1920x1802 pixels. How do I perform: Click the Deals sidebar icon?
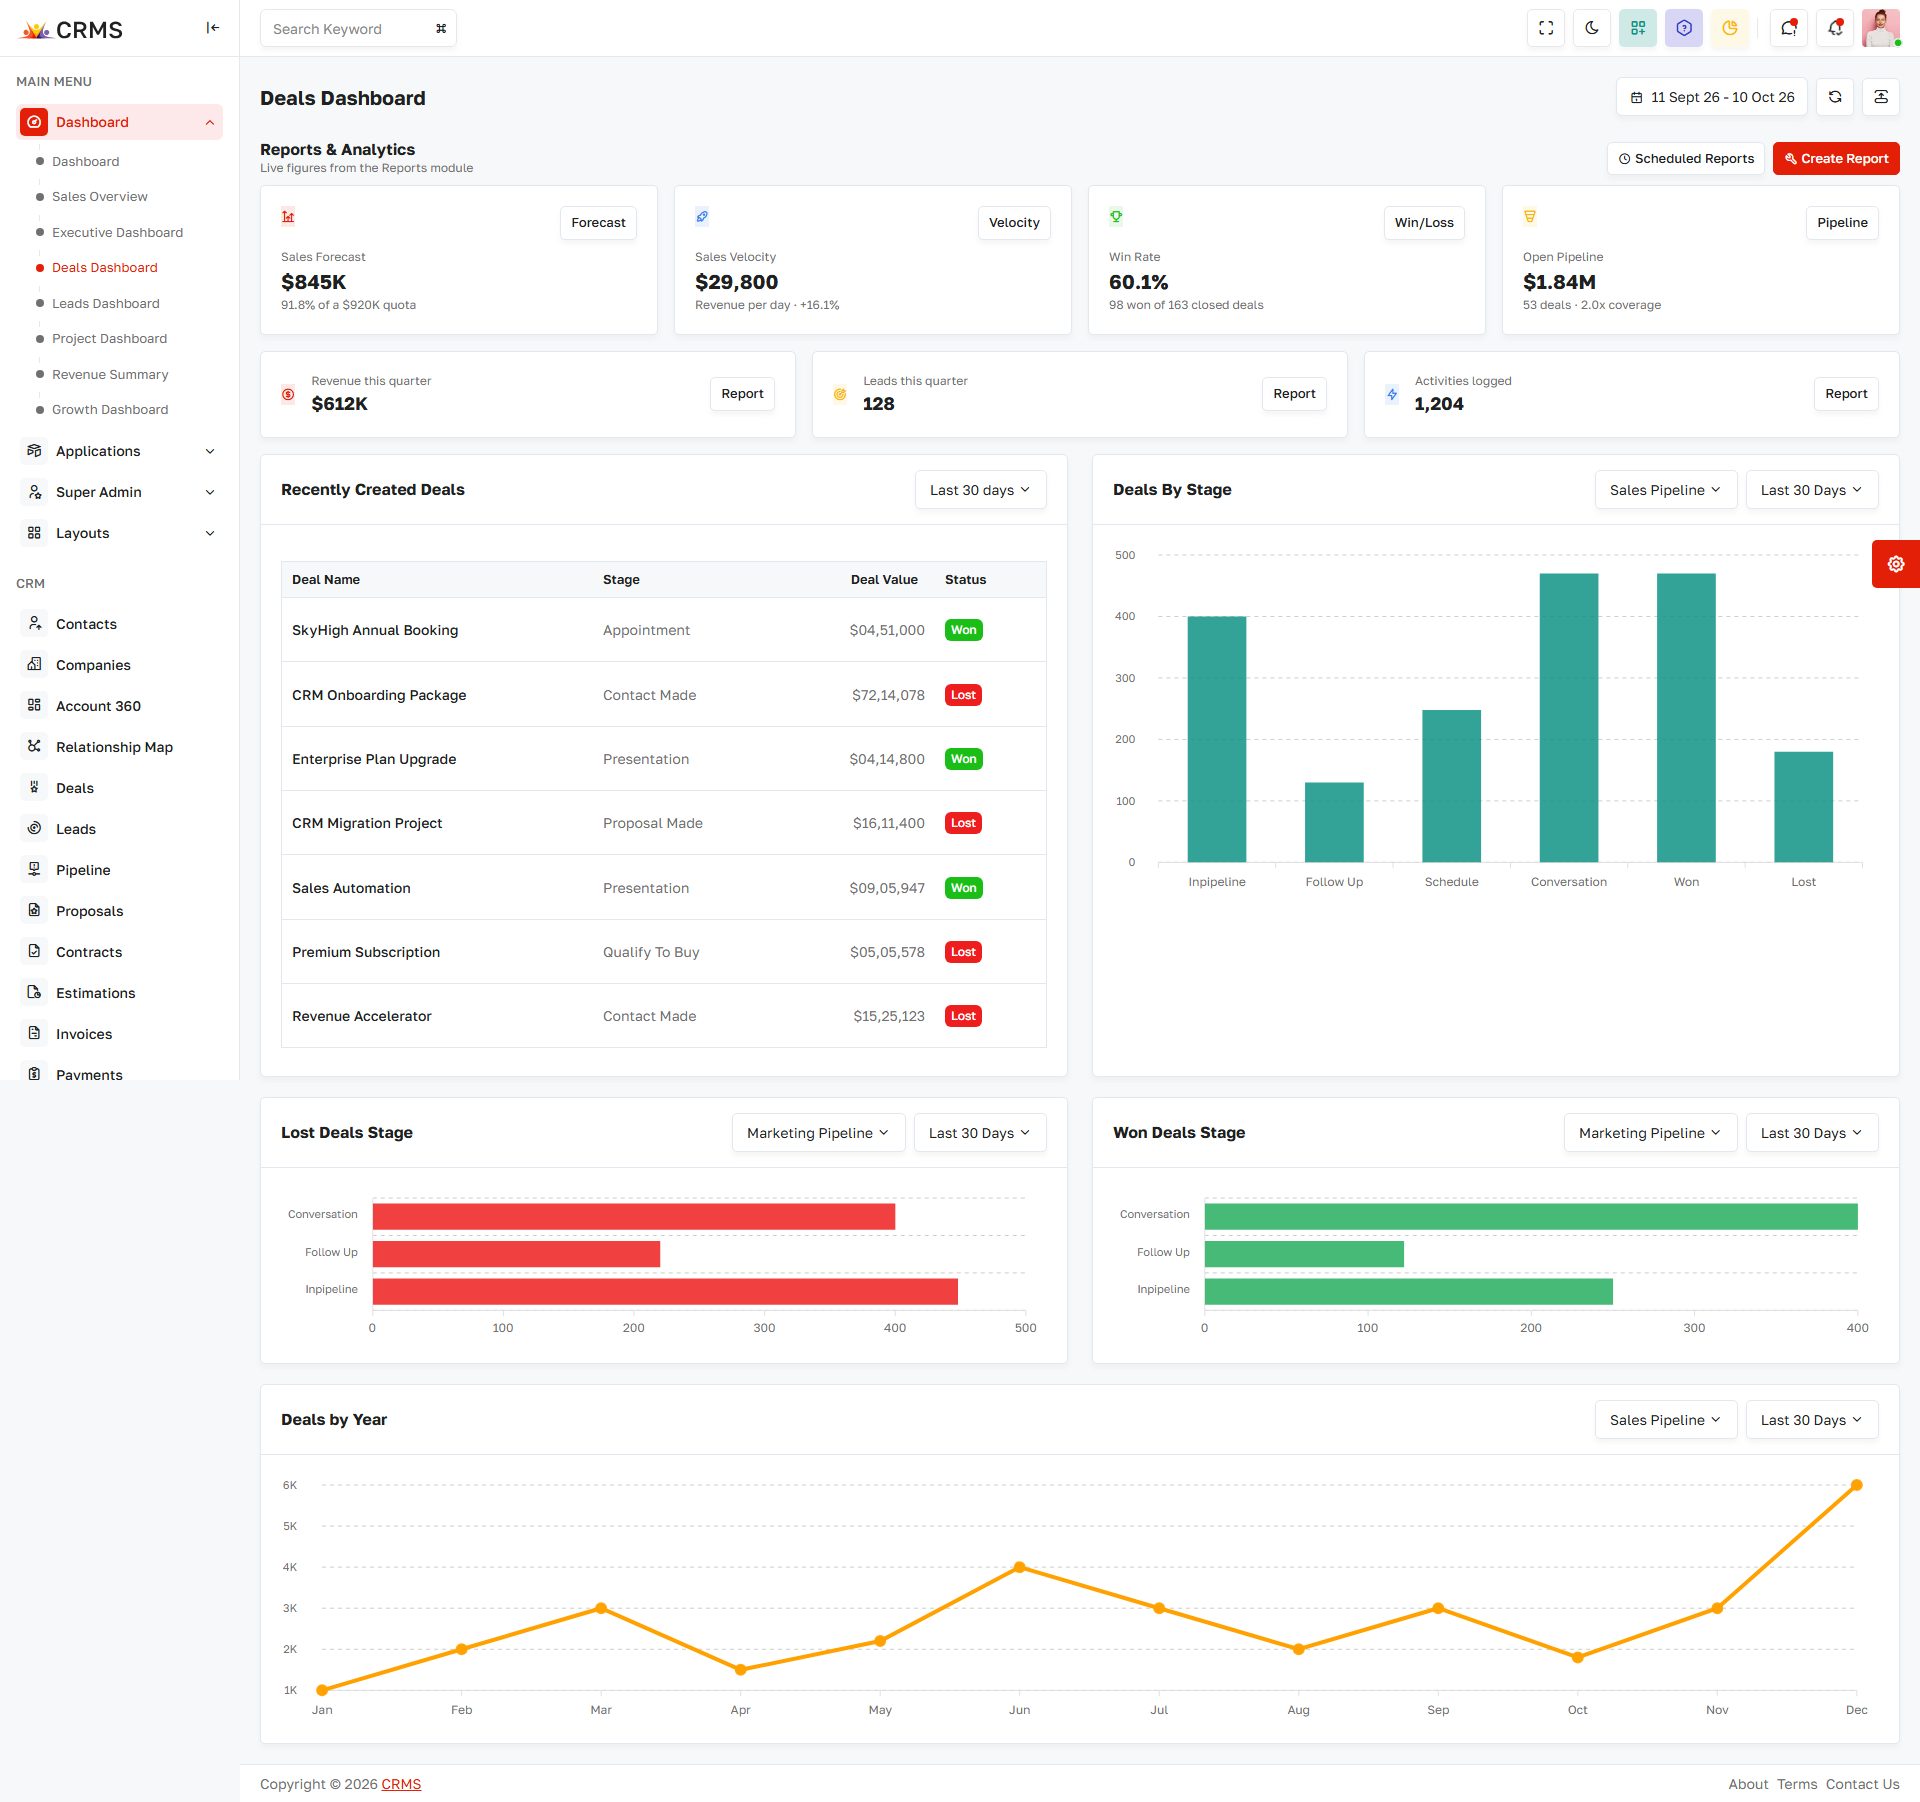pos(34,787)
